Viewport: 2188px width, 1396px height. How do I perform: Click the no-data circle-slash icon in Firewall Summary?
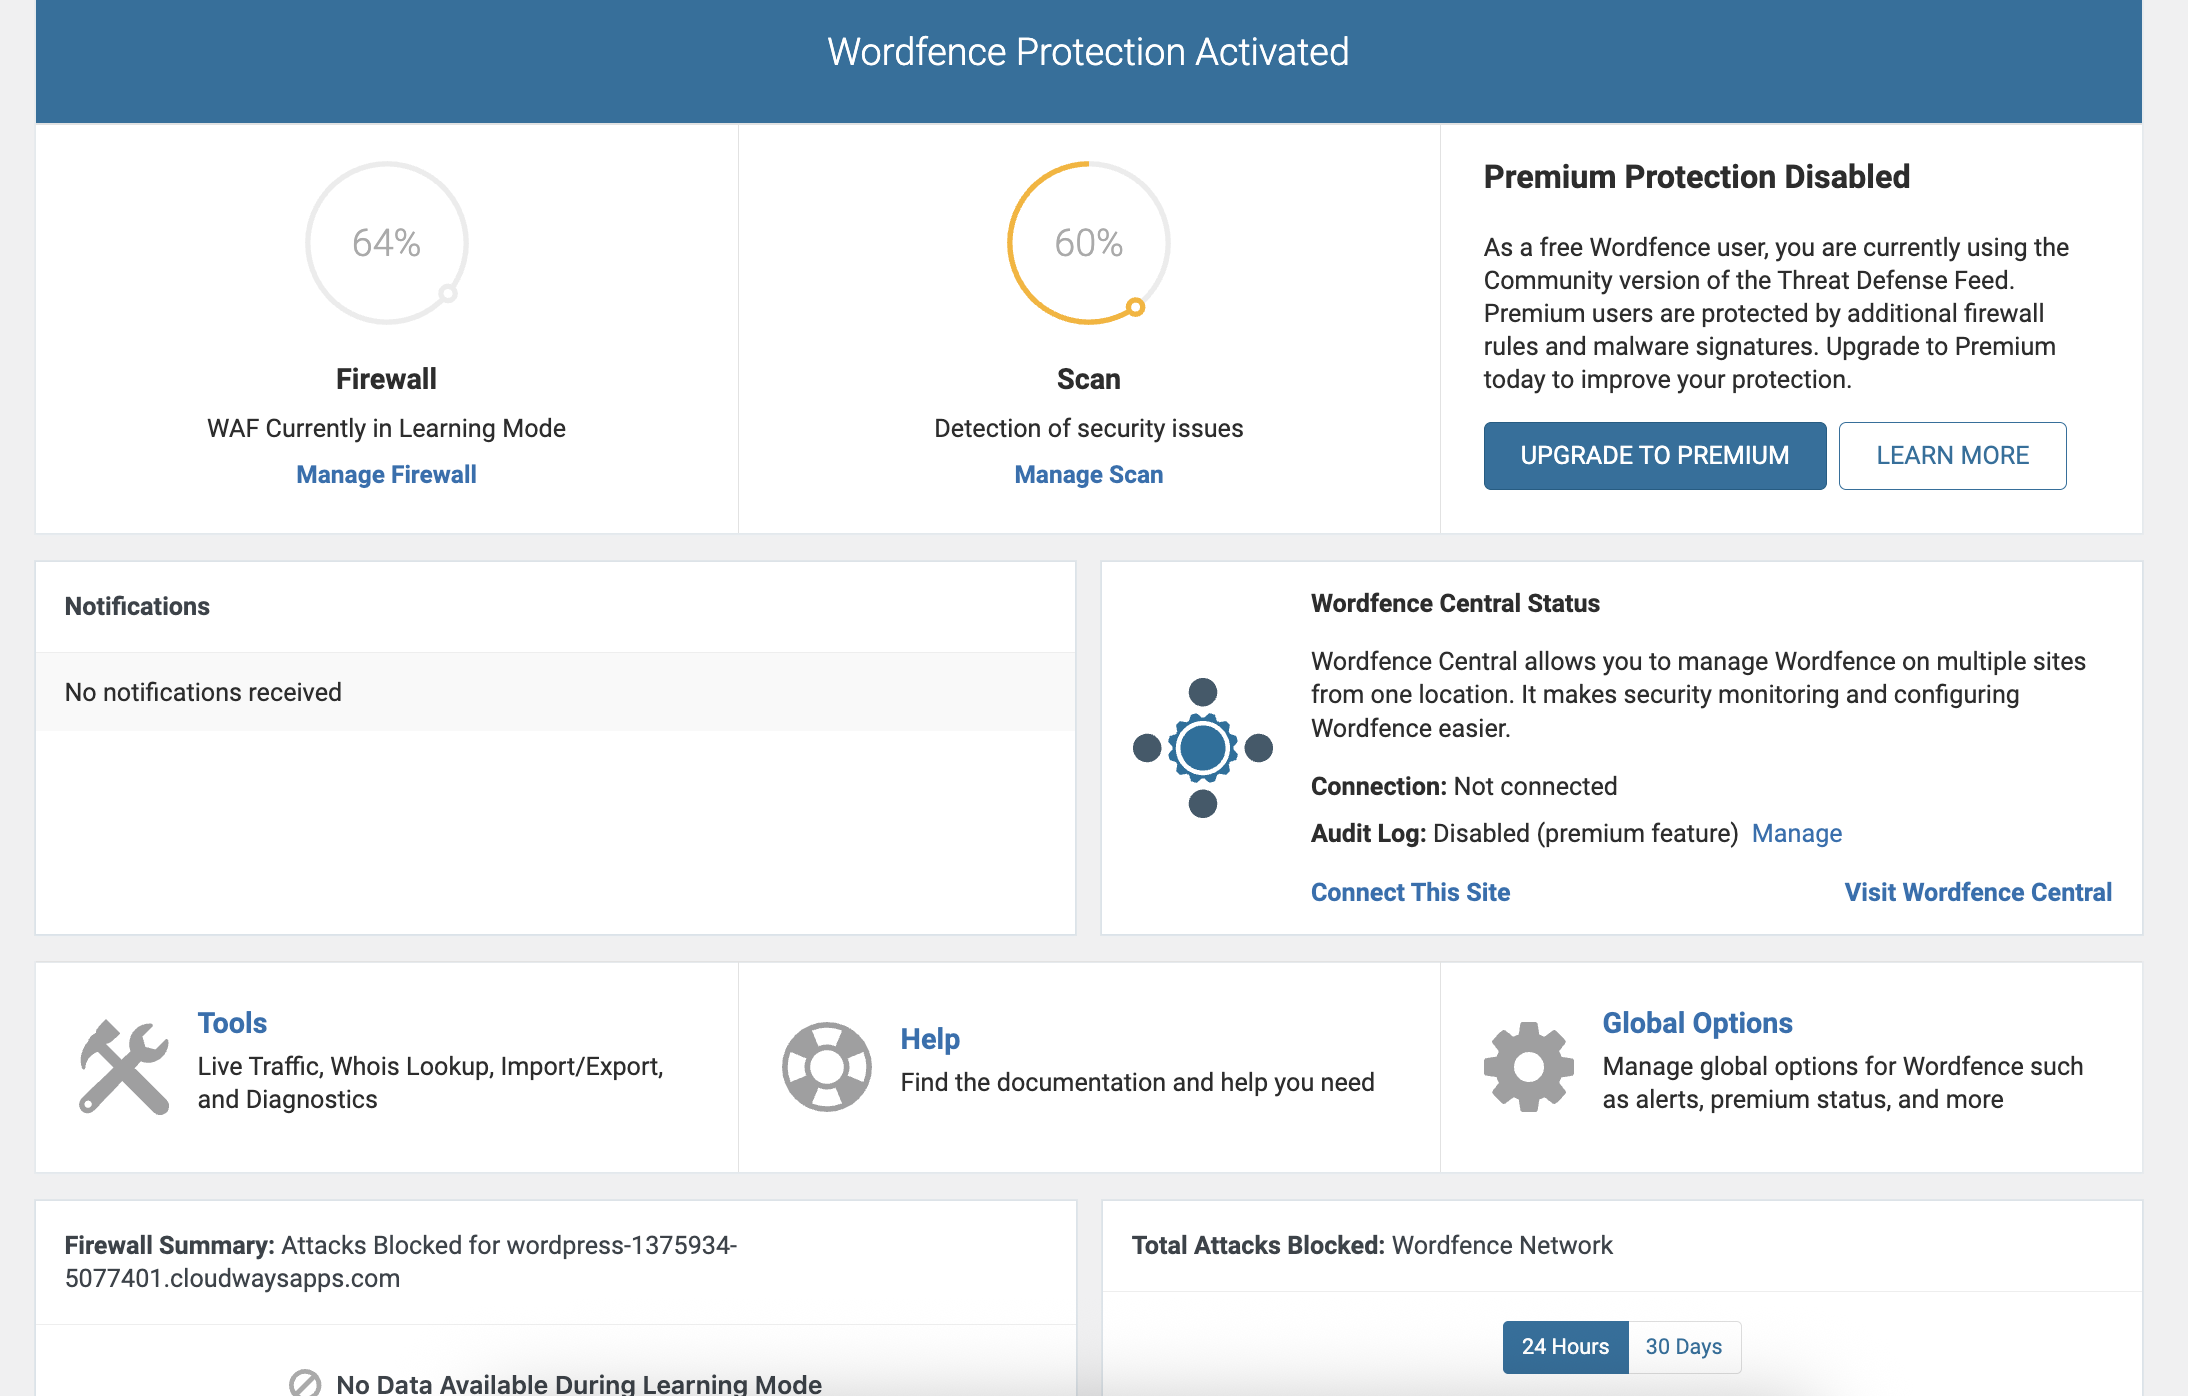point(305,1383)
